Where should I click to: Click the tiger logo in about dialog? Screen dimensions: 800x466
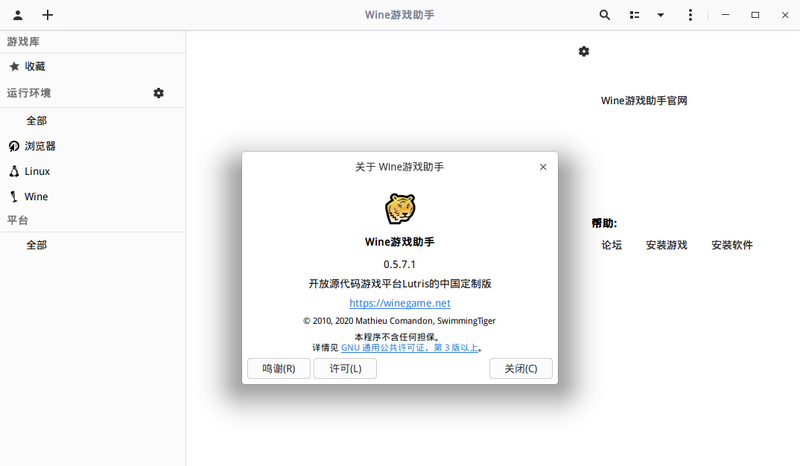(400, 209)
